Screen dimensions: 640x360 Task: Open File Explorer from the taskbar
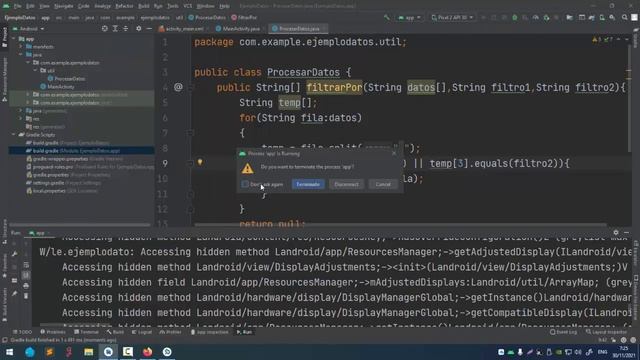click(89, 352)
